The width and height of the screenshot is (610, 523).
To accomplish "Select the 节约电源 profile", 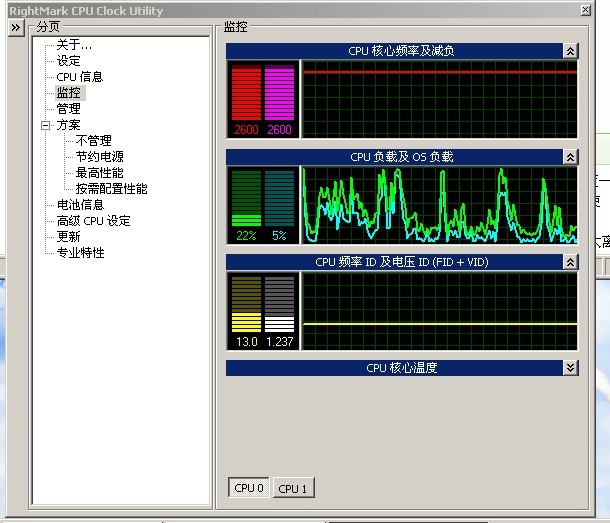I will [100, 157].
